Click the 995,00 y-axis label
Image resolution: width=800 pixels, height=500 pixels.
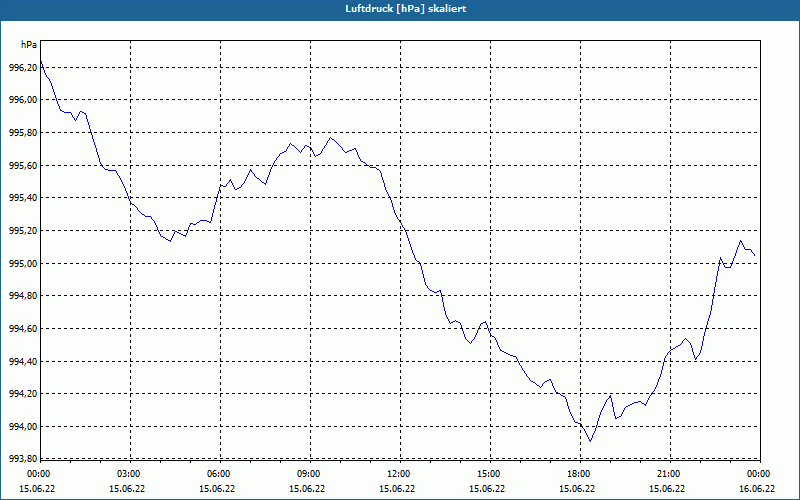tap(23, 263)
